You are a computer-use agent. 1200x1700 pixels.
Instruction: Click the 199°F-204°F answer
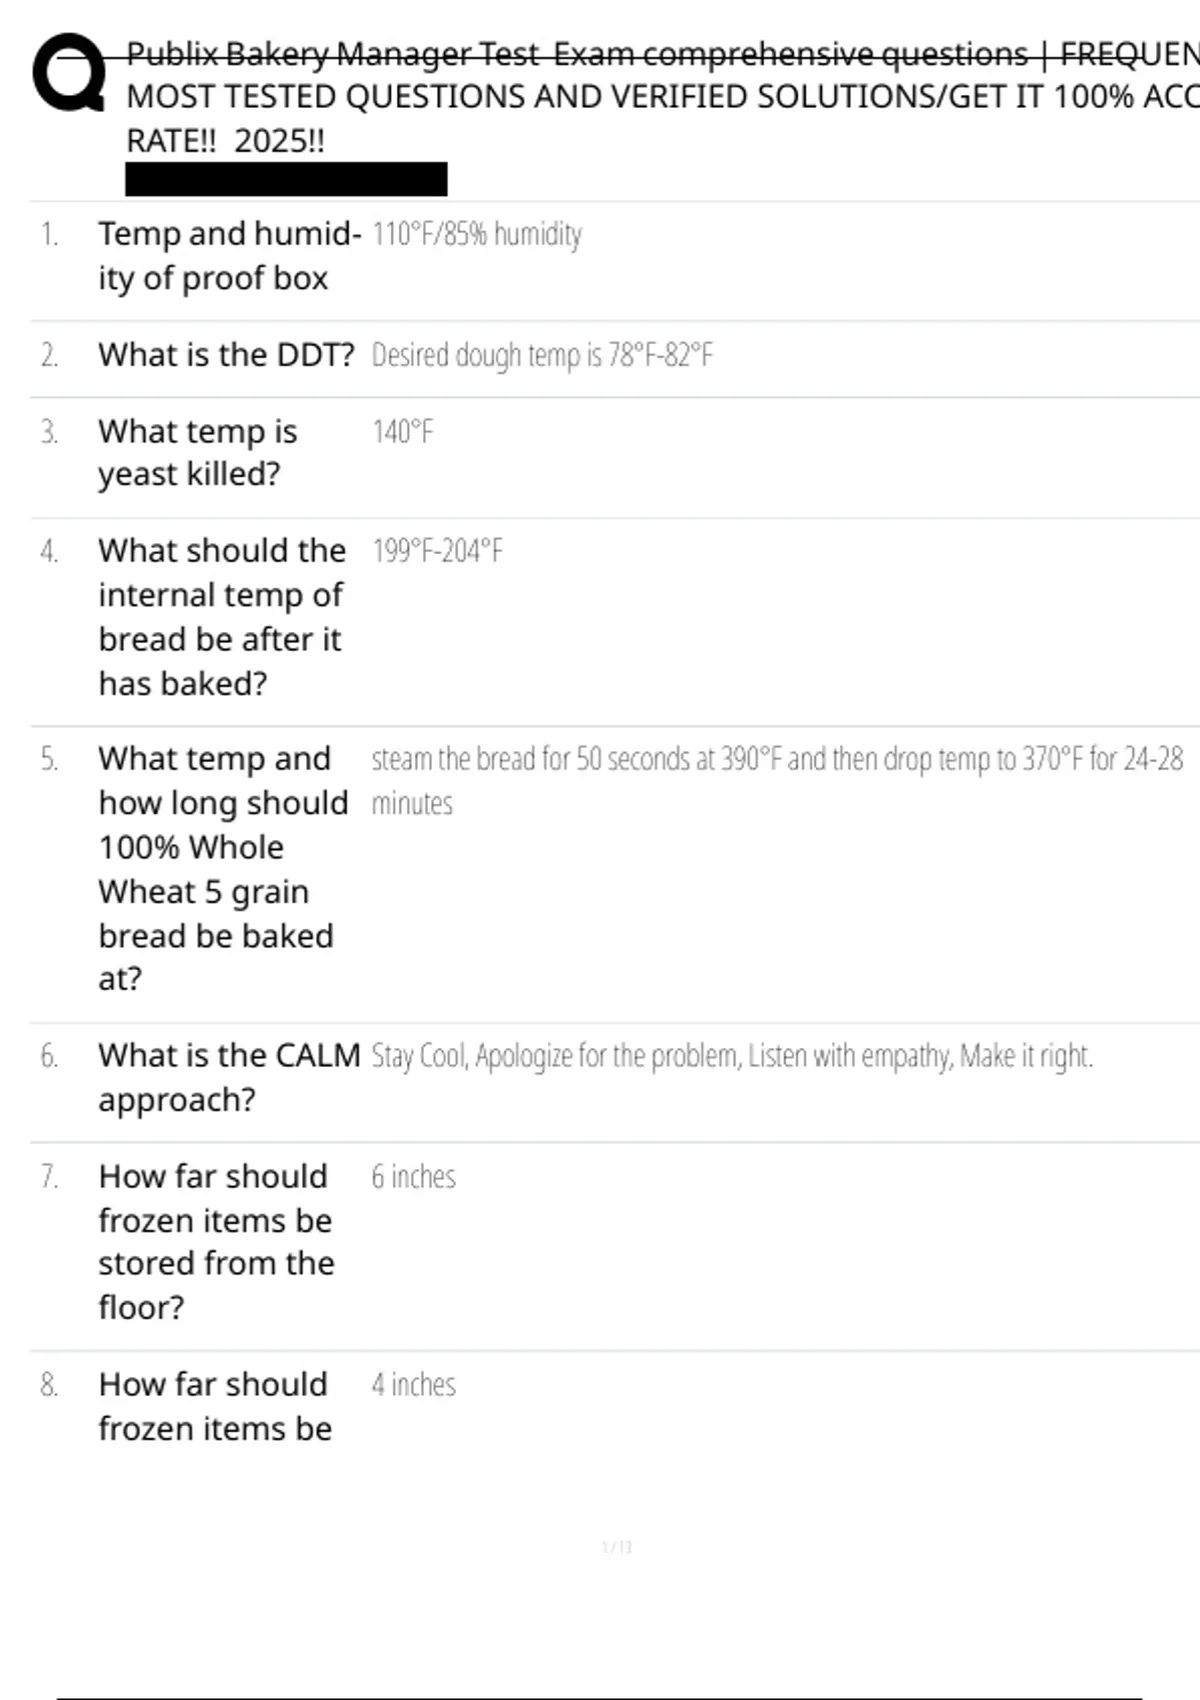click(x=437, y=551)
